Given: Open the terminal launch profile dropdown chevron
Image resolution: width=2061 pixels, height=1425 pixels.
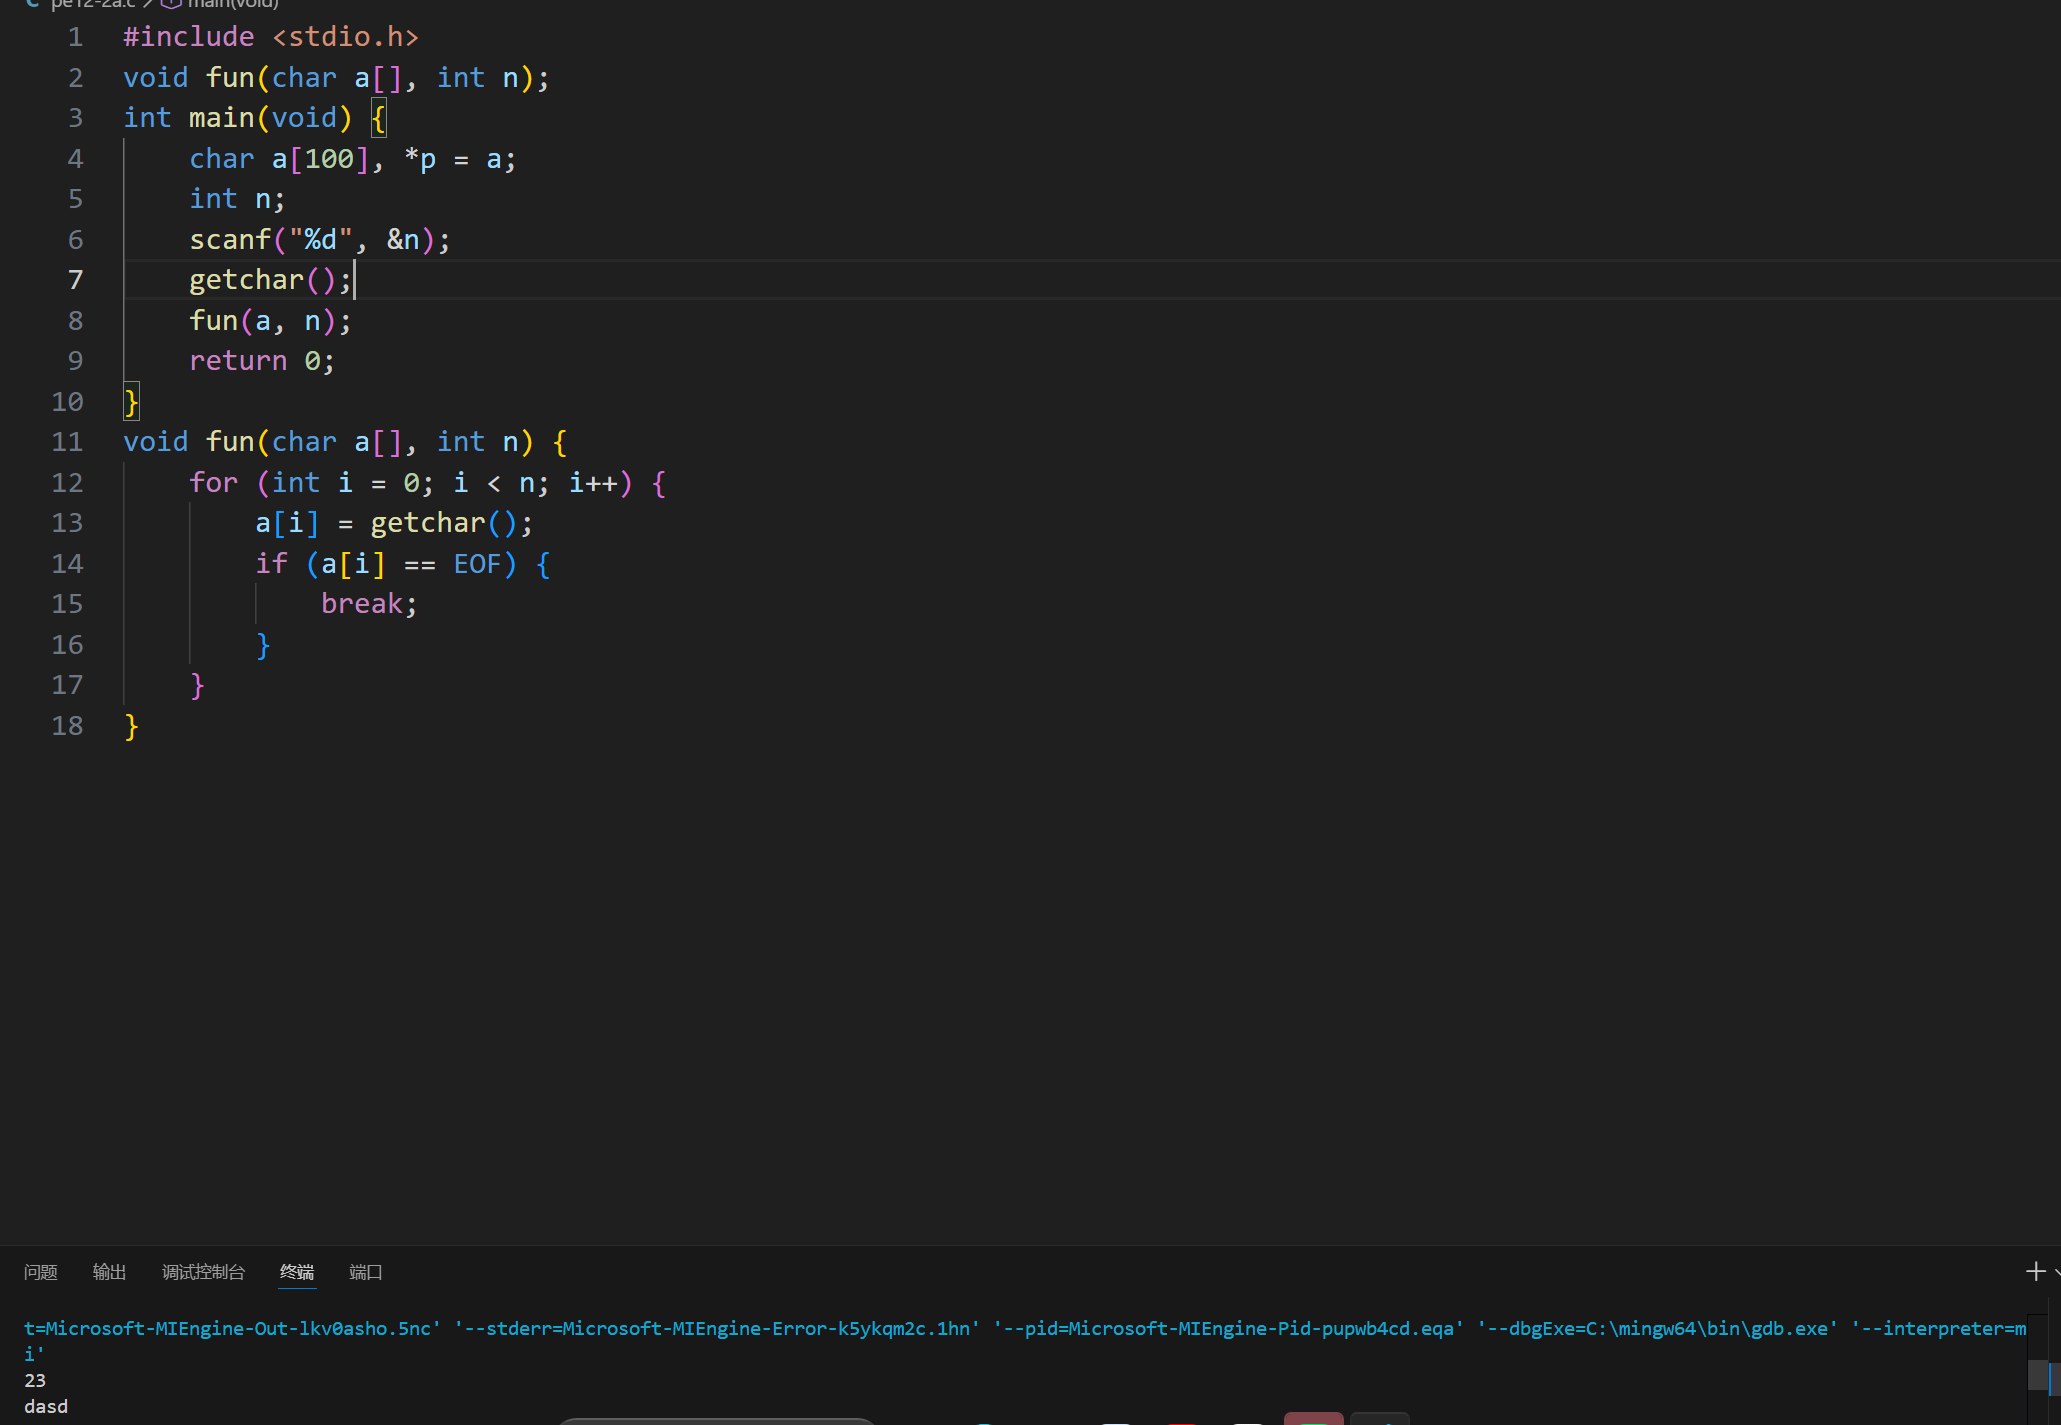Looking at the screenshot, I should coord(2056,1273).
